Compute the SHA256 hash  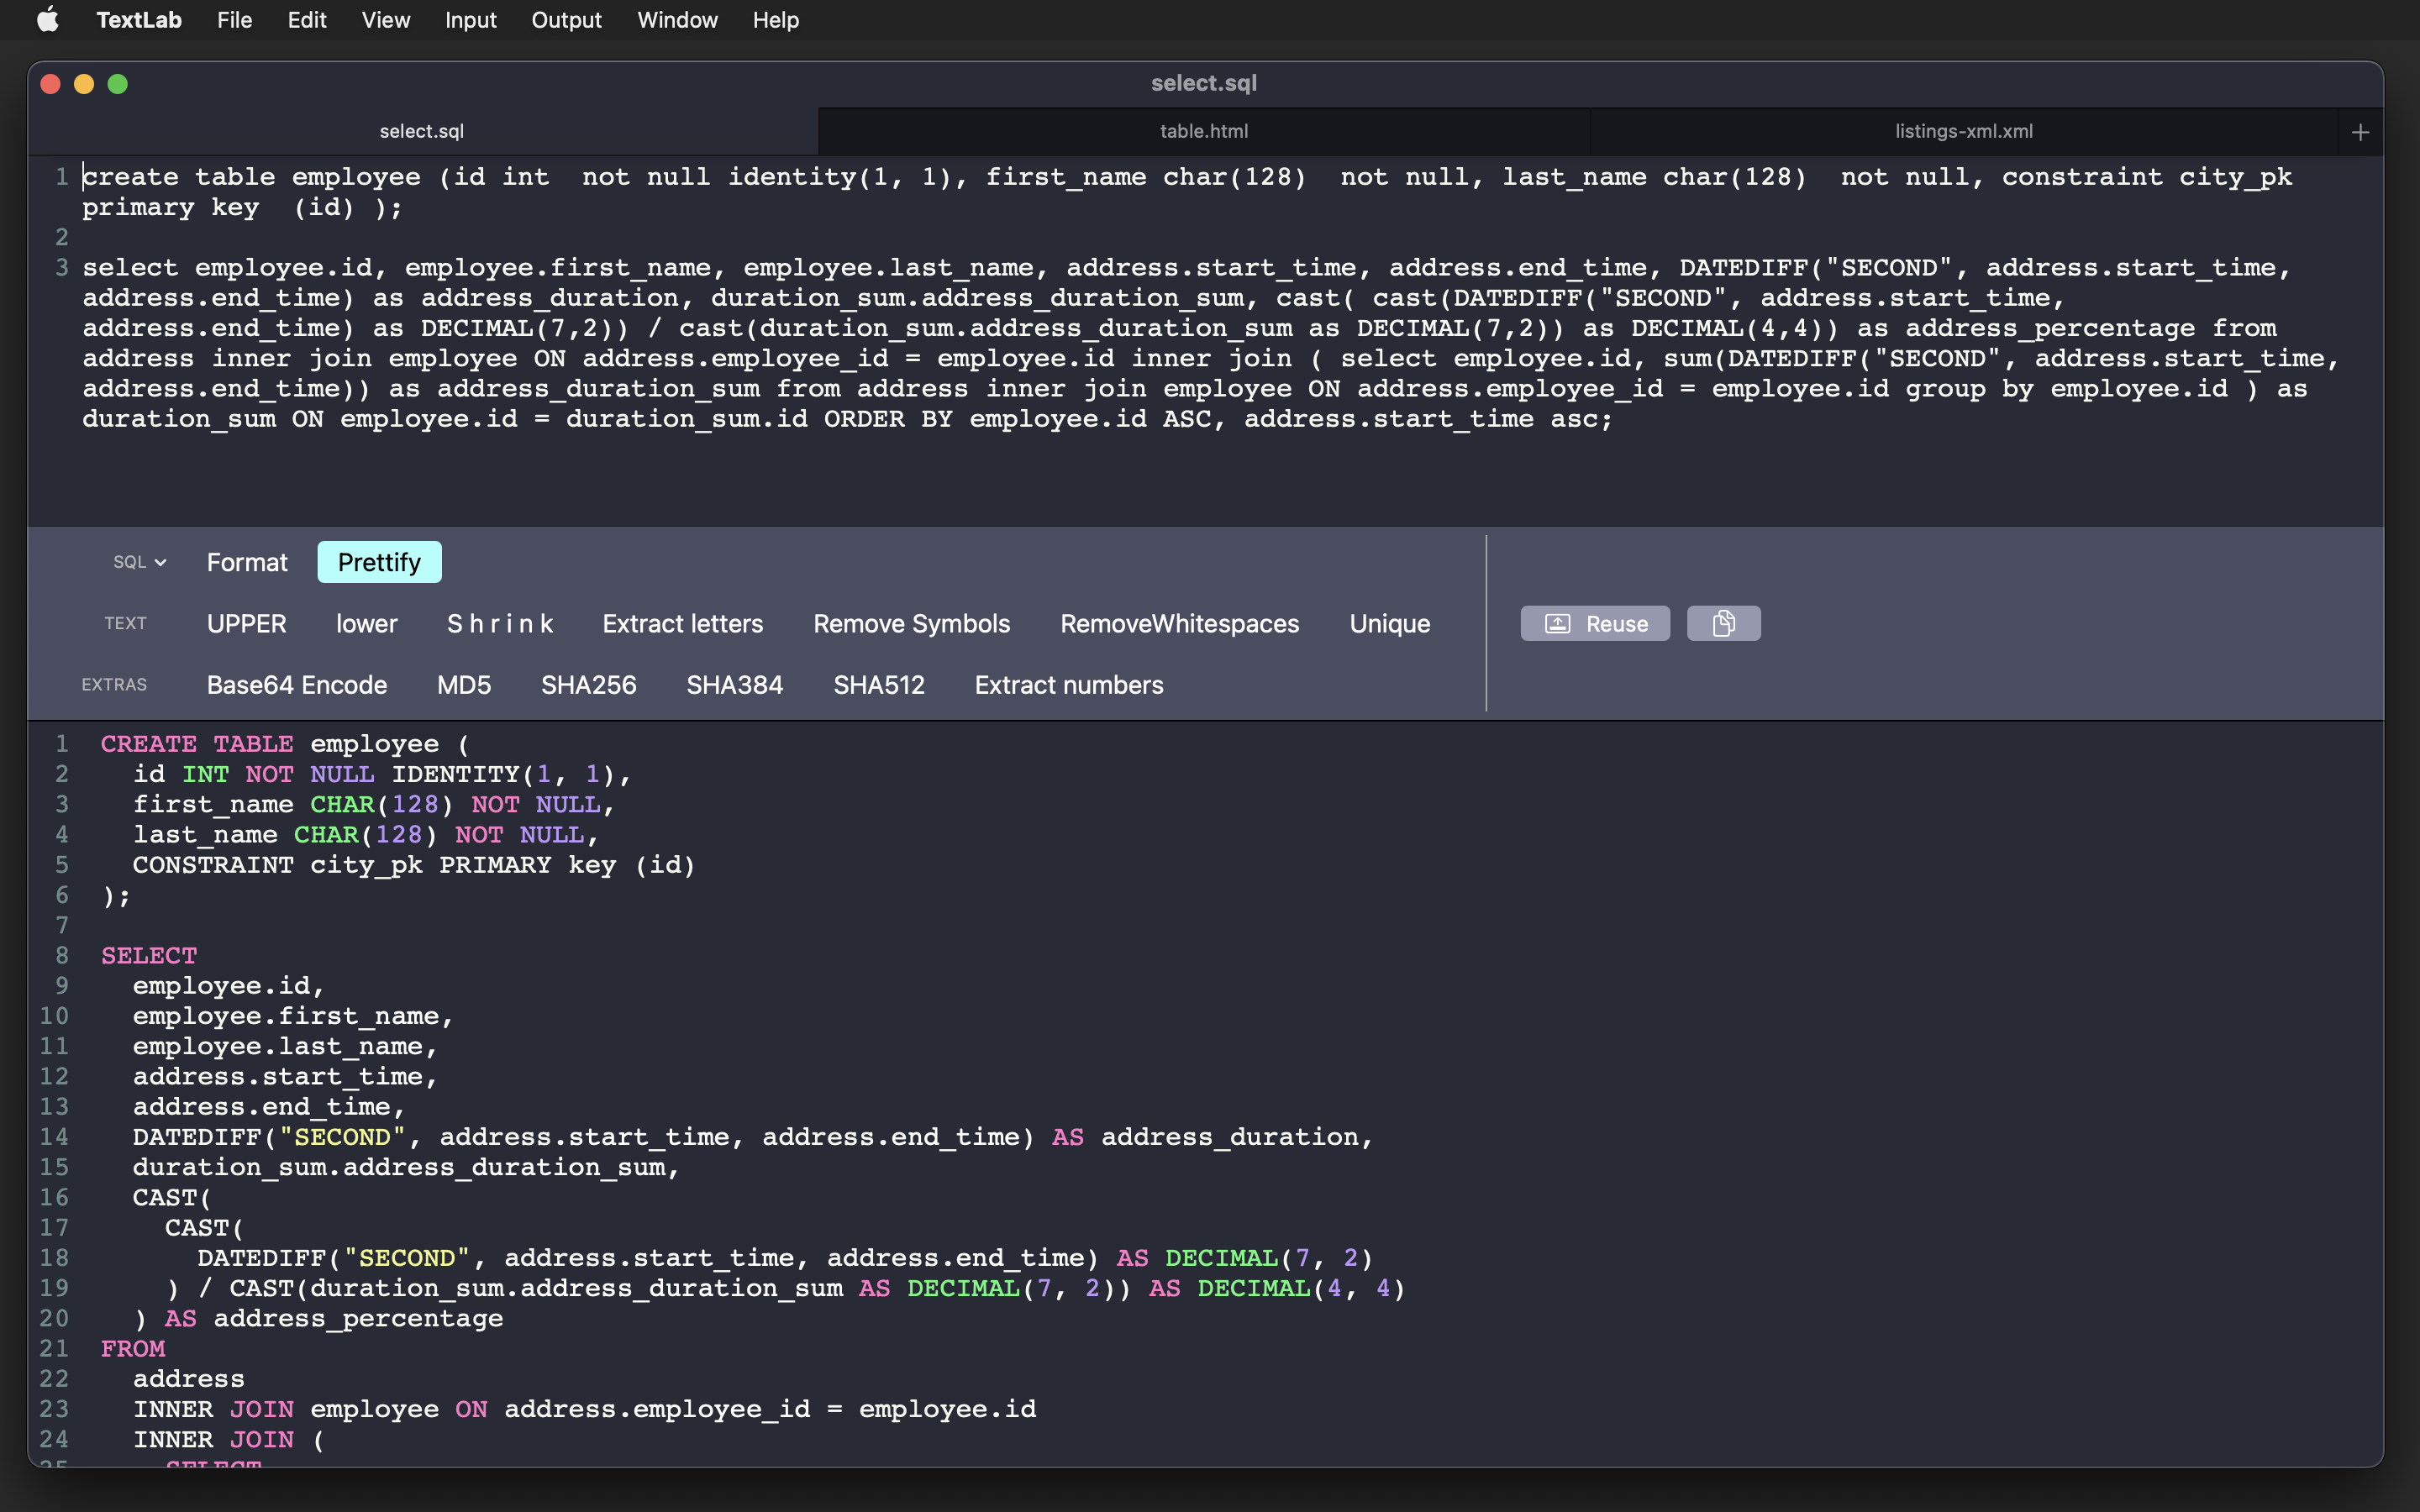[x=588, y=685]
